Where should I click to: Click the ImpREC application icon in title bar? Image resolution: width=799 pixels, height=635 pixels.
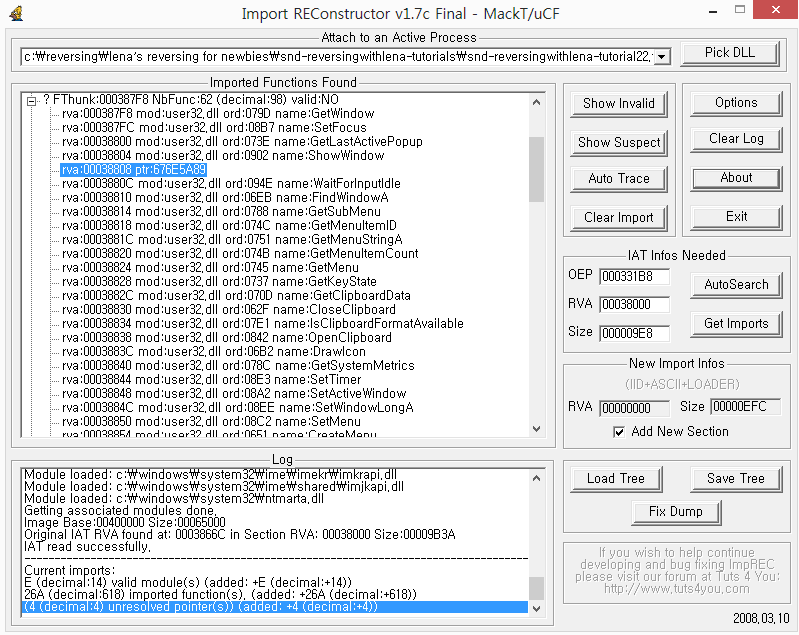click(16, 13)
